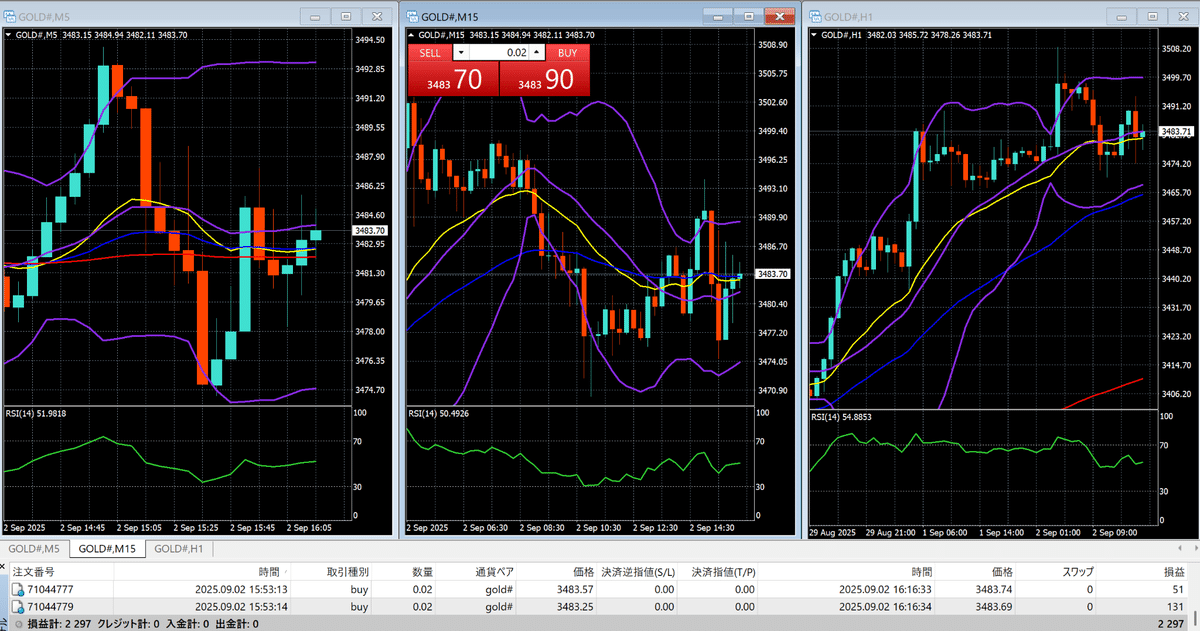The image size is (1200, 631).
Task: Switch to the GOLD#,M15 chart tab
Action: point(107,549)
